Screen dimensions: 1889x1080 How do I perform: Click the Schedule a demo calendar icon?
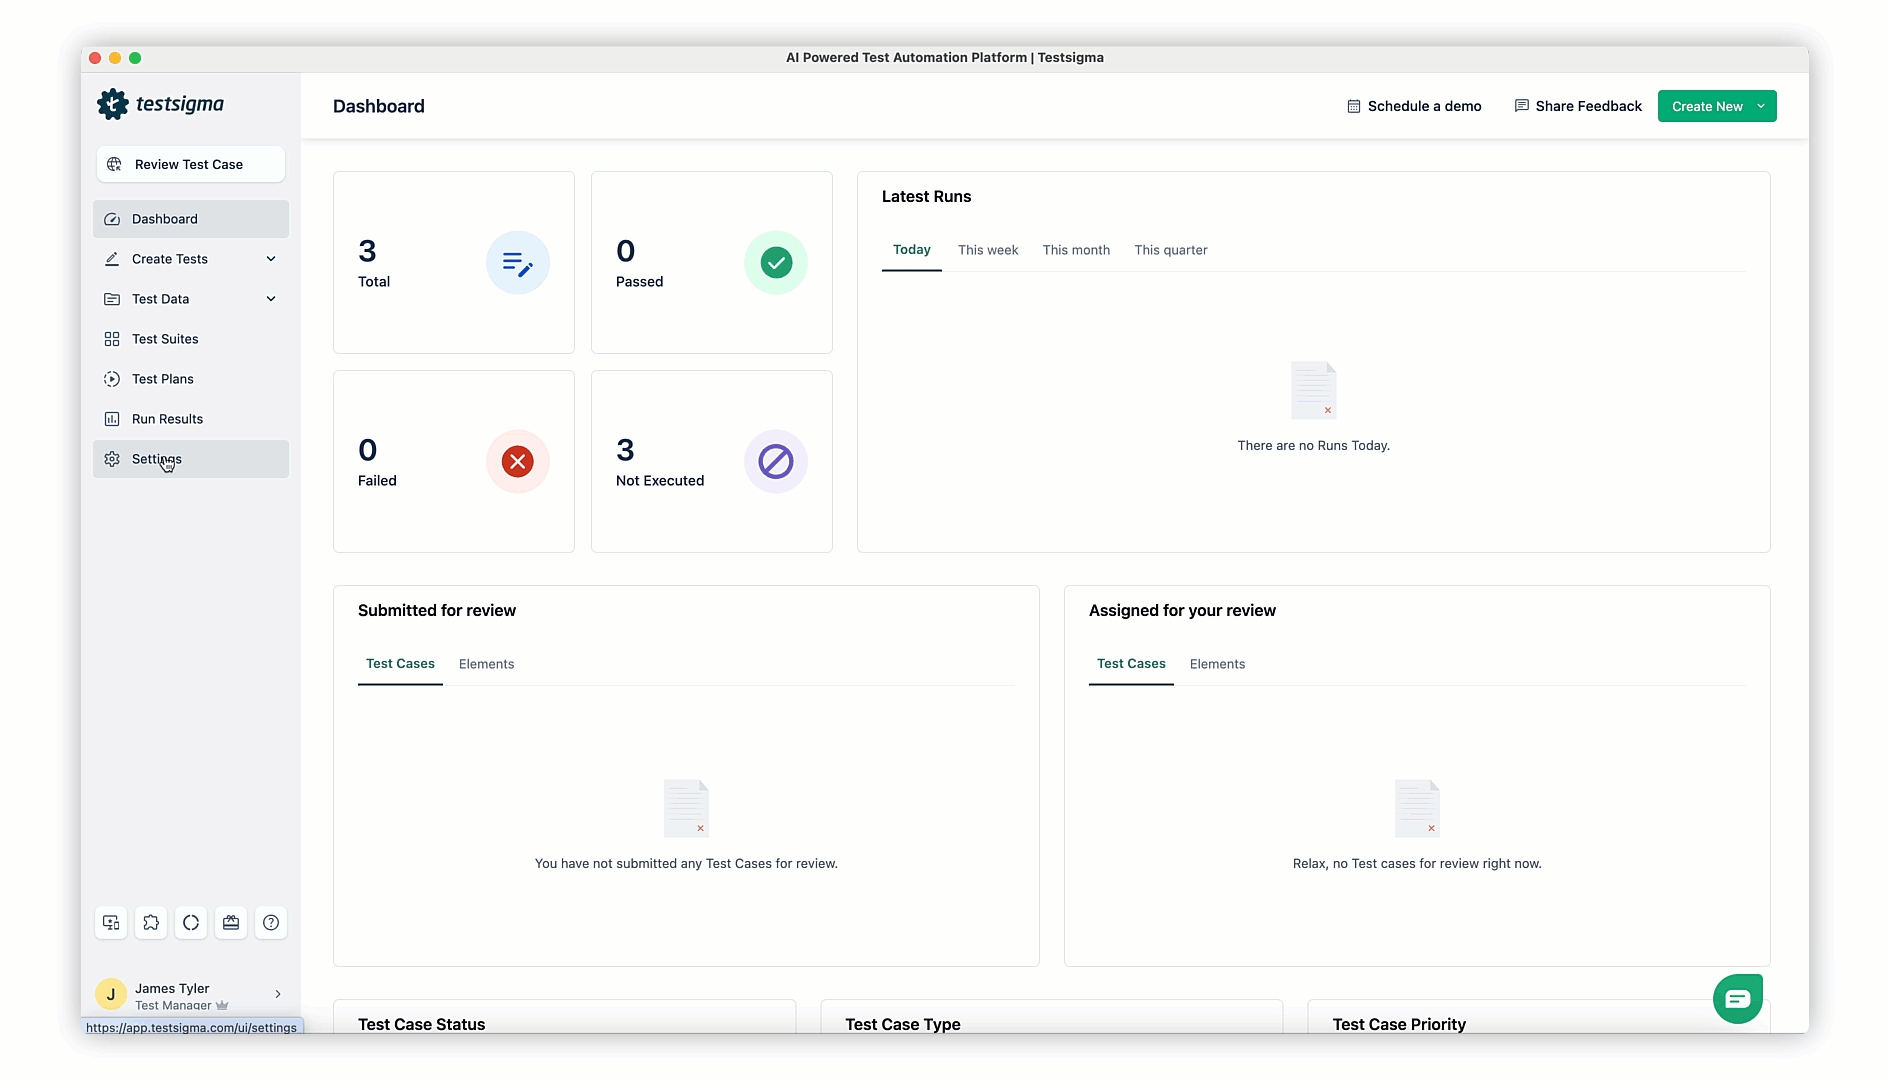(x=1353, y=106)
